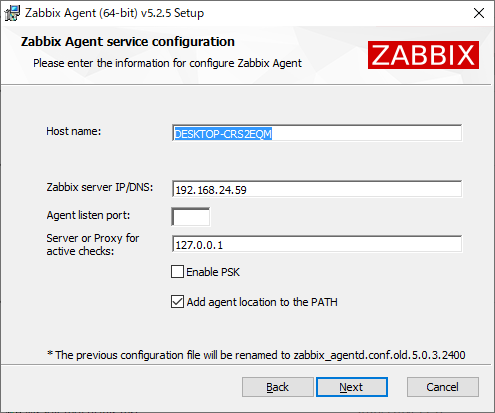Viewport: 495px width, 413px height.
Task: Select the active checks field showing 127.0.0.1
Action: (x=317, y=244)
